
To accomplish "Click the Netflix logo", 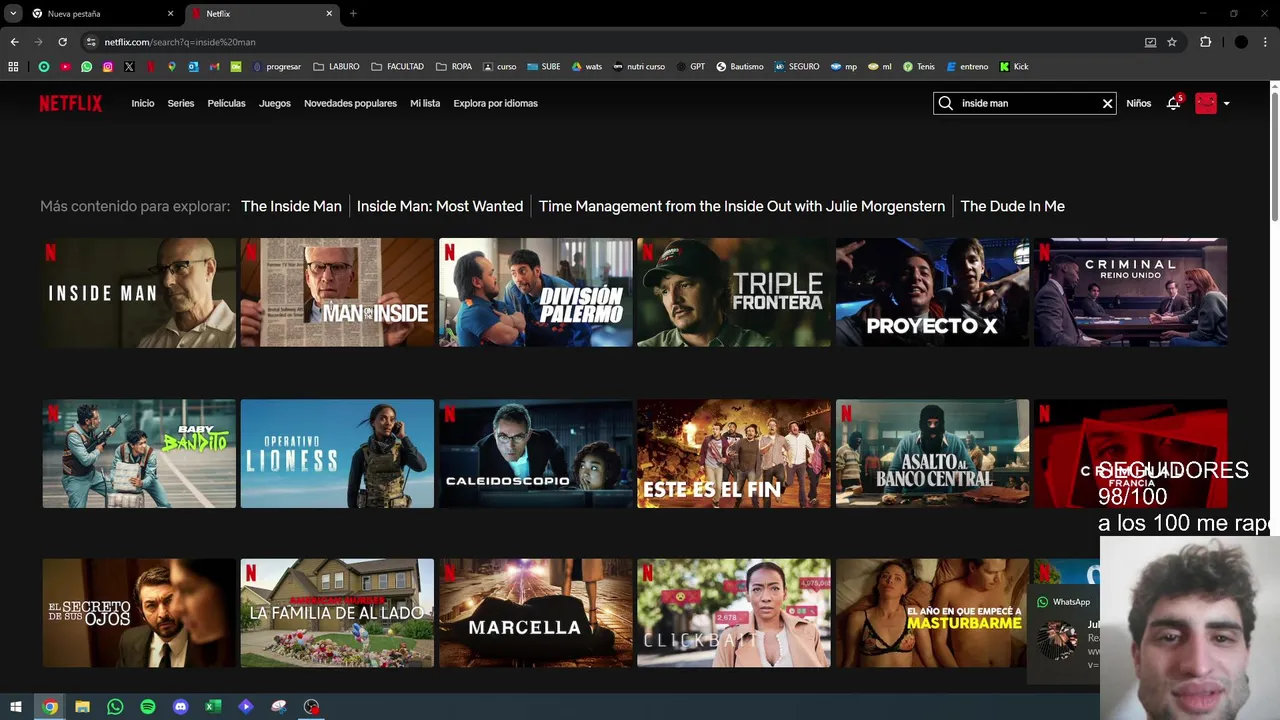I will [x=70, y=103].
